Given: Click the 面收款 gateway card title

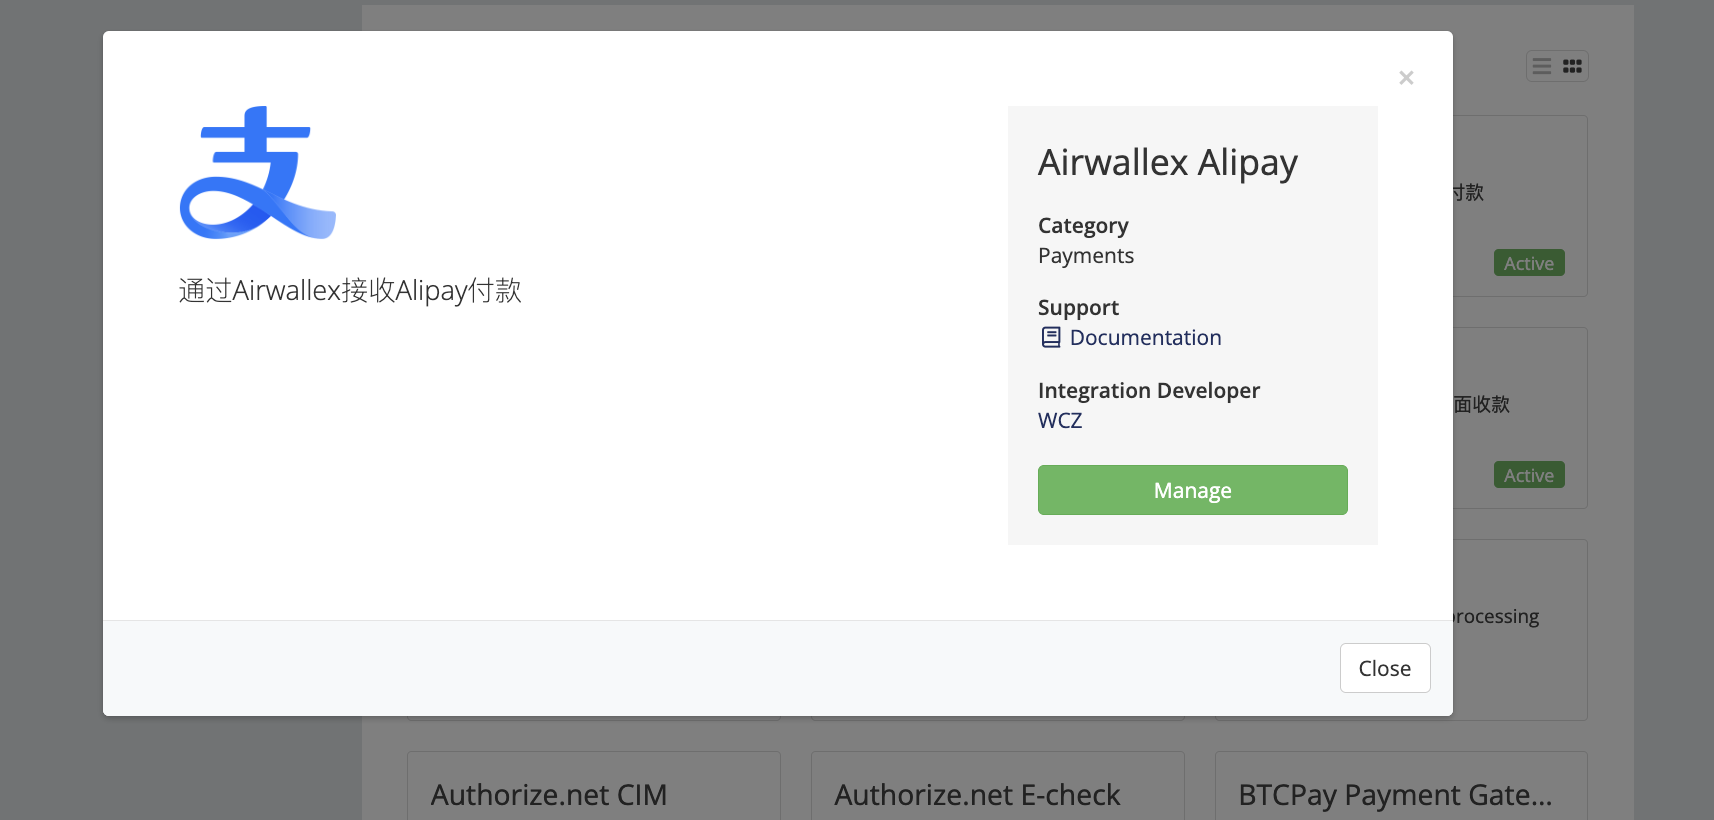Looking at the screenshot, I should click(1482, 405).
